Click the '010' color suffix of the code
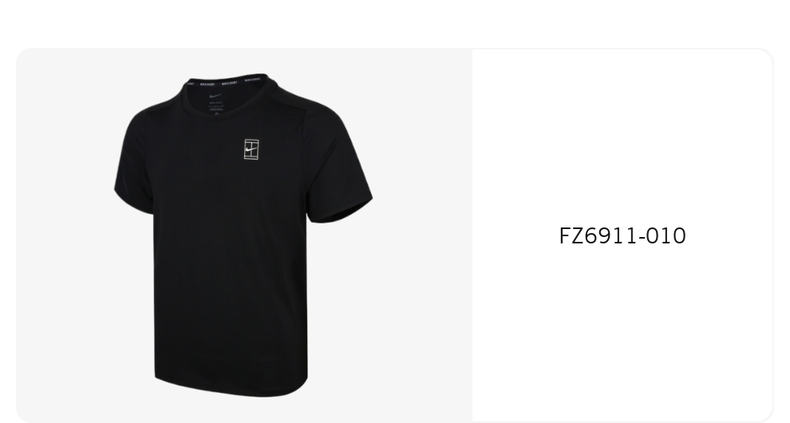This screenshot has height=423, width=790. [x=666, y=236]
